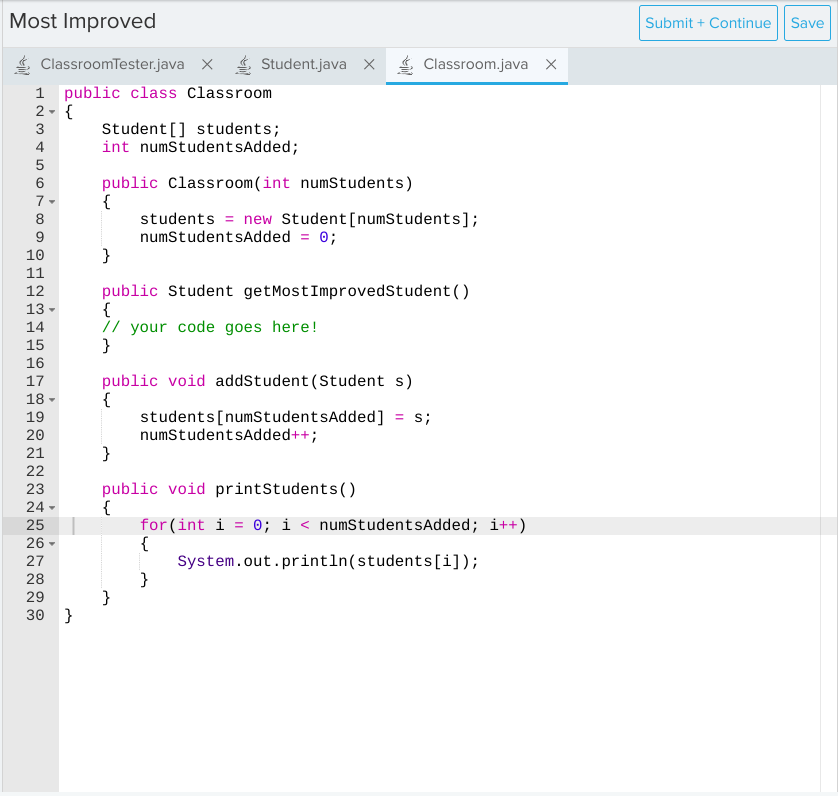Close the ClassroomTester.java tab

(x=207, y=64)
